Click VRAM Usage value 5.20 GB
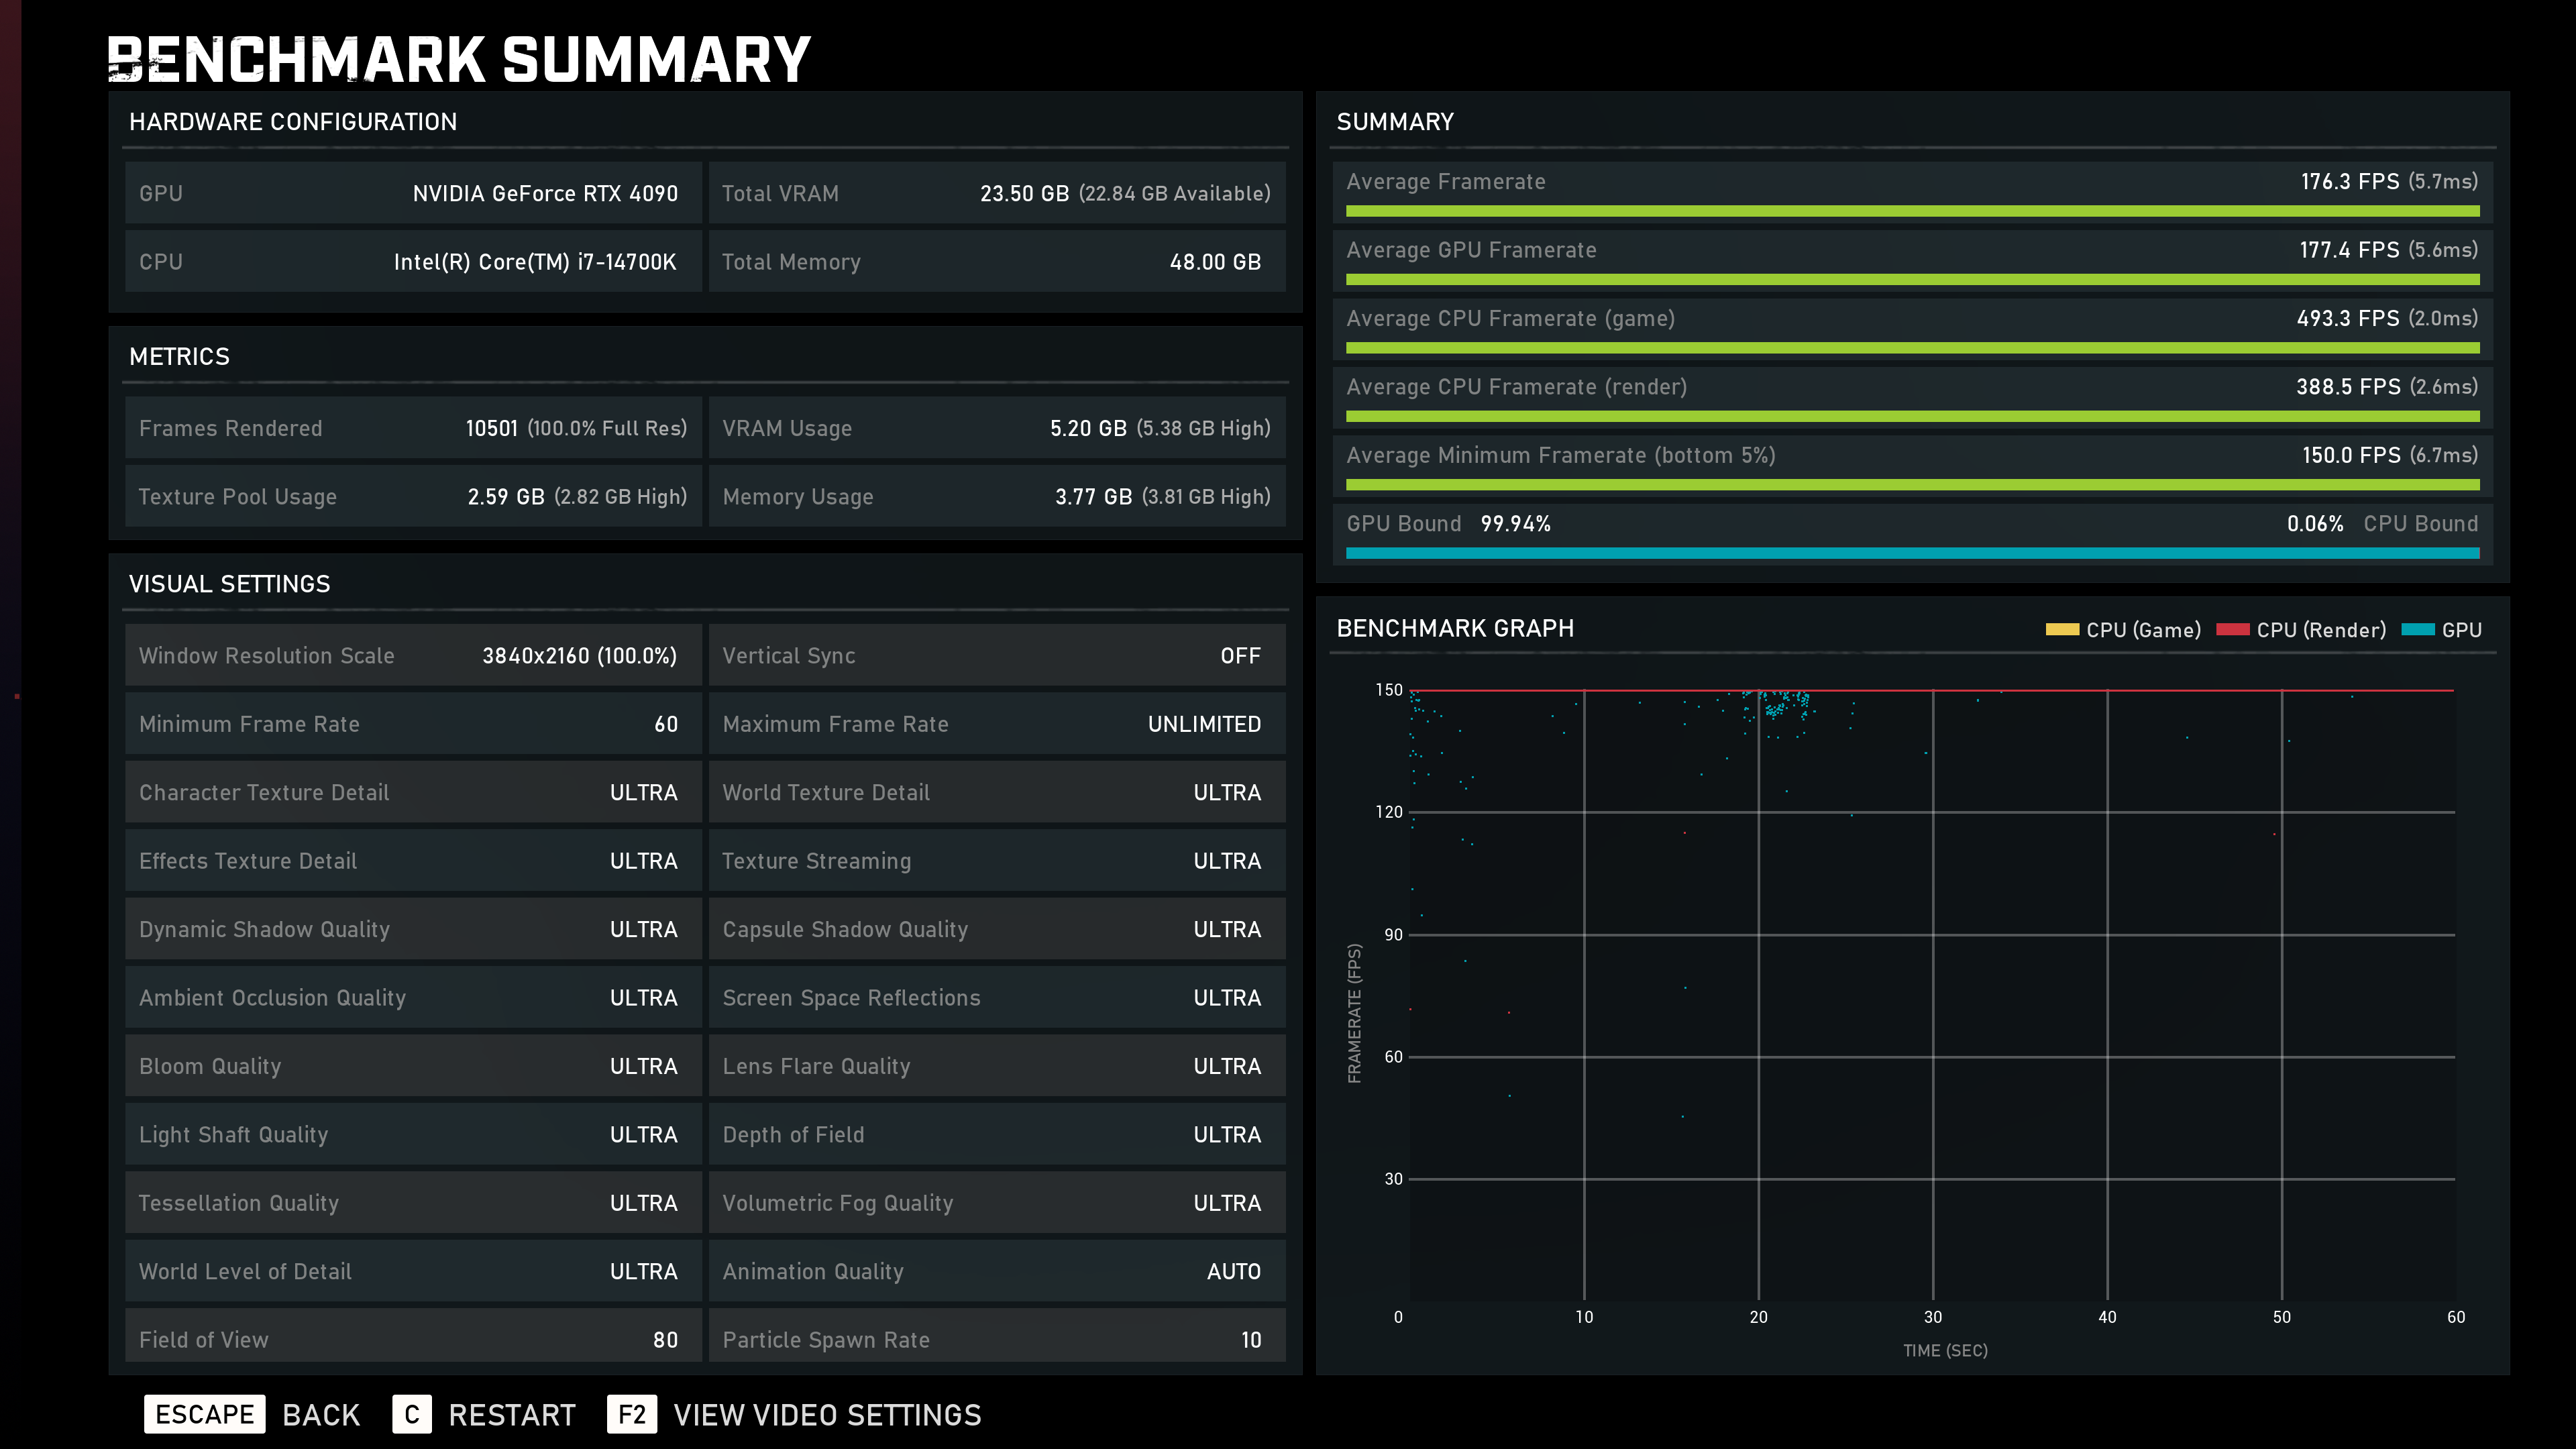2576x1449 pixels. [1088, 428]
